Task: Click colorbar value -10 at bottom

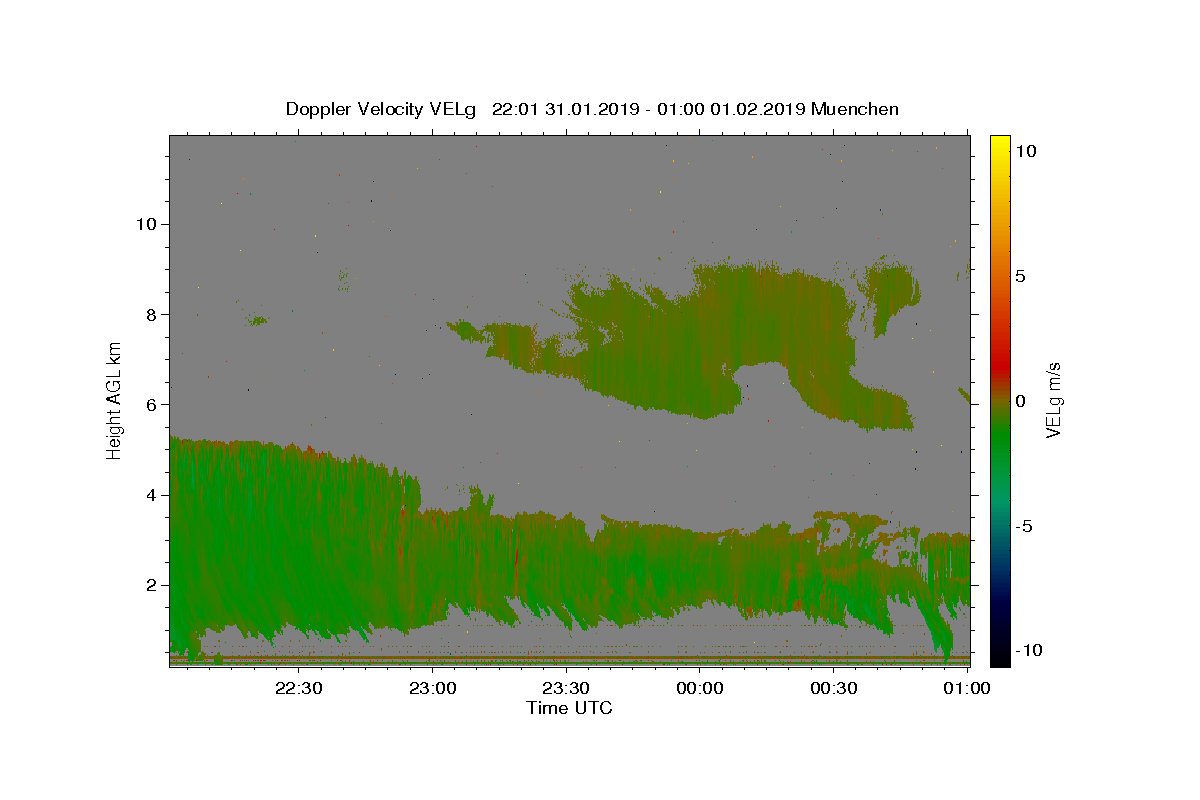Action: (x=1028, y=650)
